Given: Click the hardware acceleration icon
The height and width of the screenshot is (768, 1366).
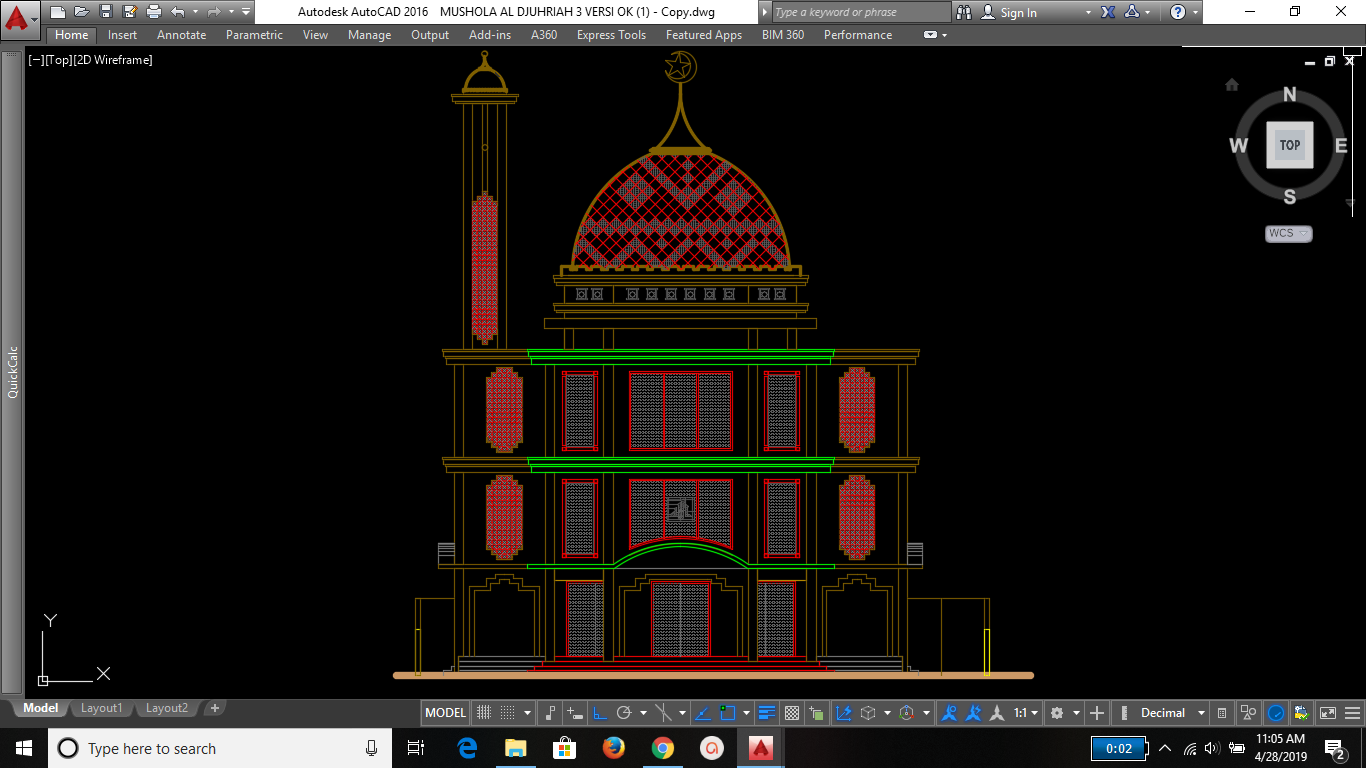Looking at the screenshot, I should click(x=1275, y=713).
